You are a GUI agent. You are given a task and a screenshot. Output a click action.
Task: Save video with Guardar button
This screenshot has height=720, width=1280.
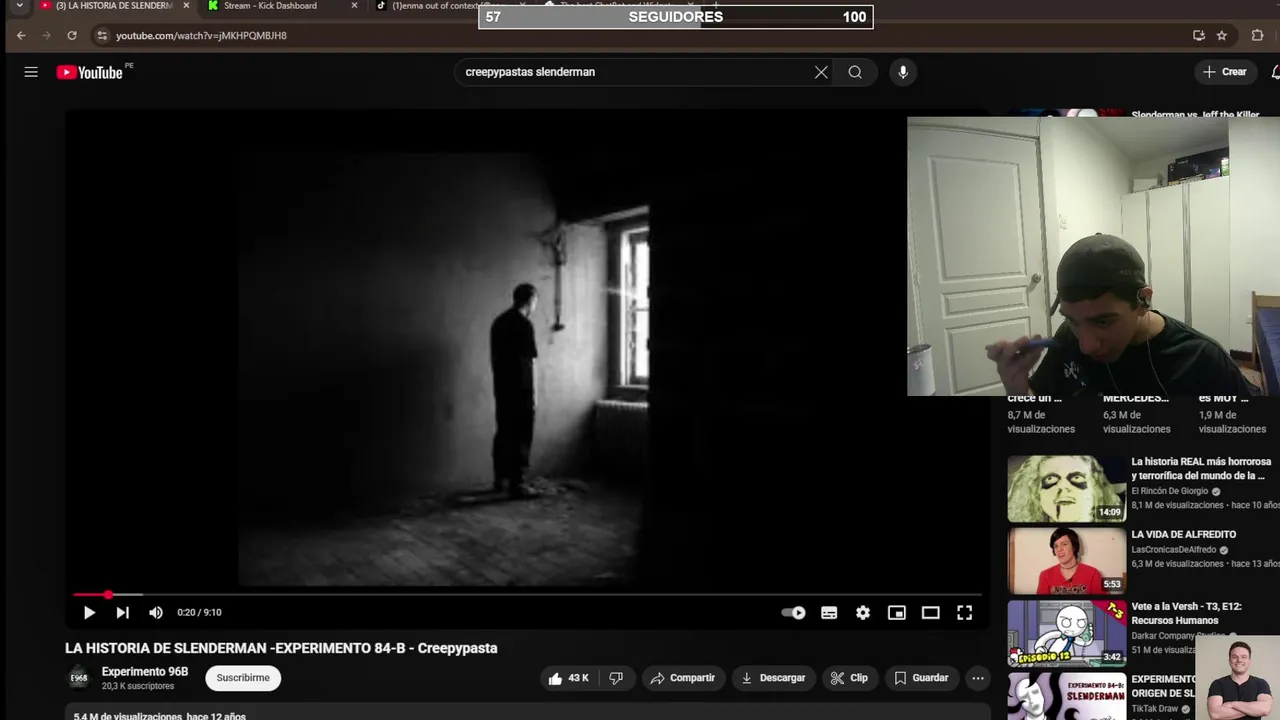pos(921,678)
